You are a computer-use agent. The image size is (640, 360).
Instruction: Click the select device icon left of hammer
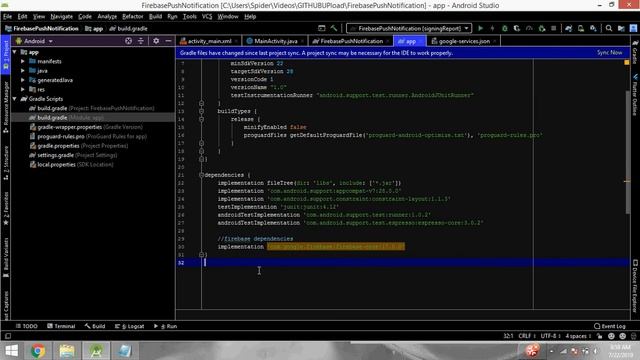click(x=322, y=28)
